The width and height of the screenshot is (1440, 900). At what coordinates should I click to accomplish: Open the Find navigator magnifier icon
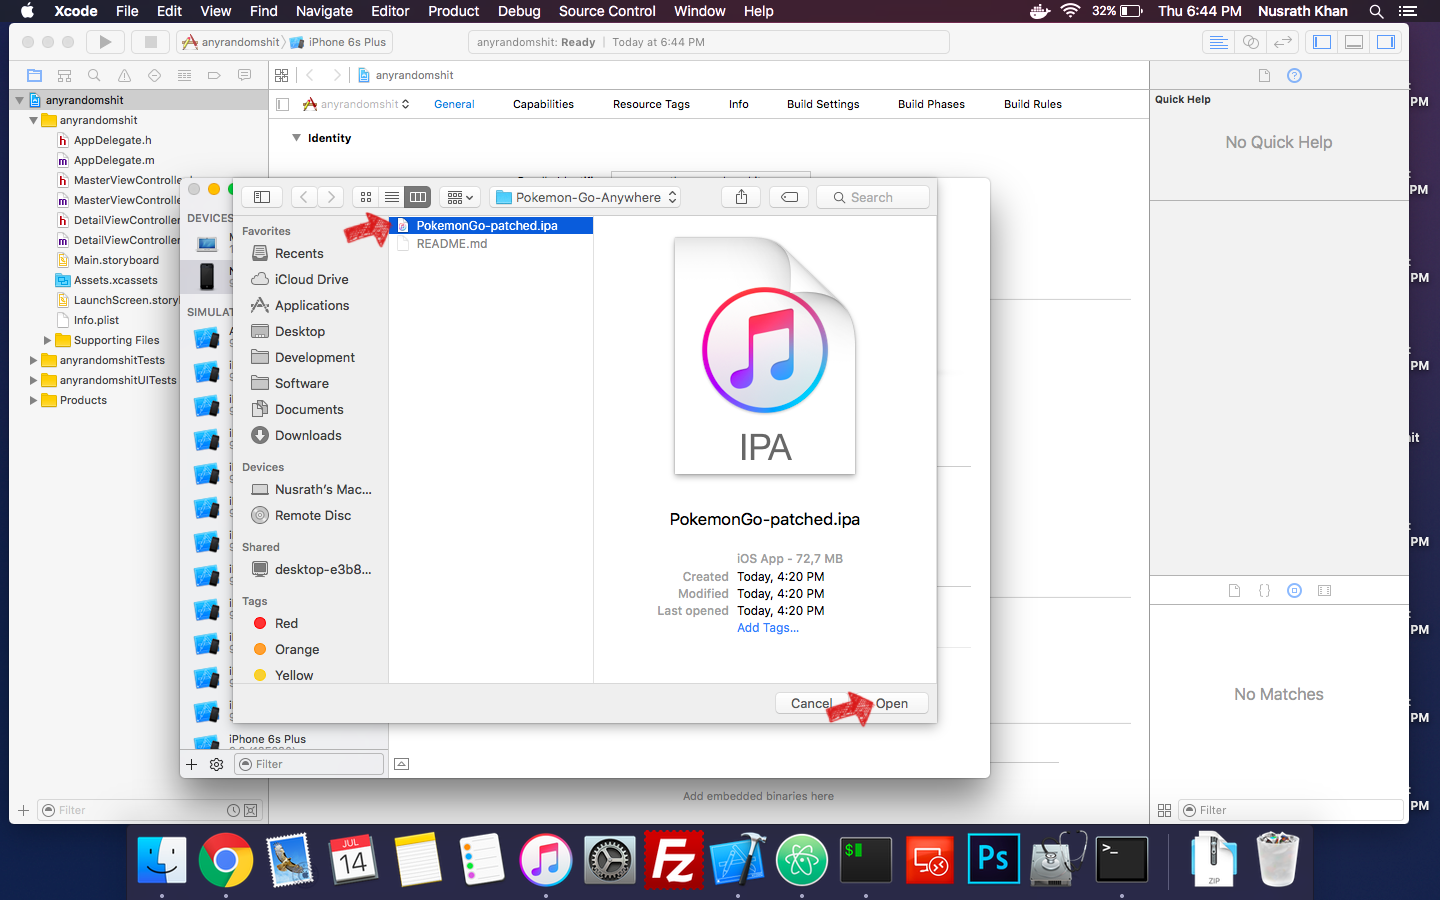(94, 75)
